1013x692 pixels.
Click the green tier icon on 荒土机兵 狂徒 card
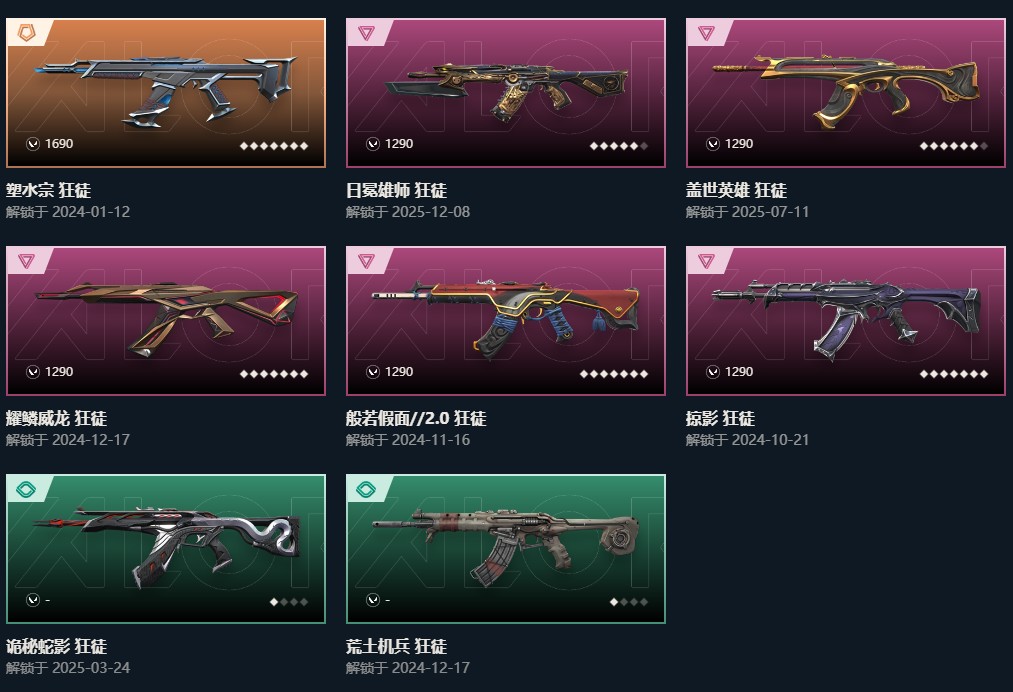click(x=366, y=489)
